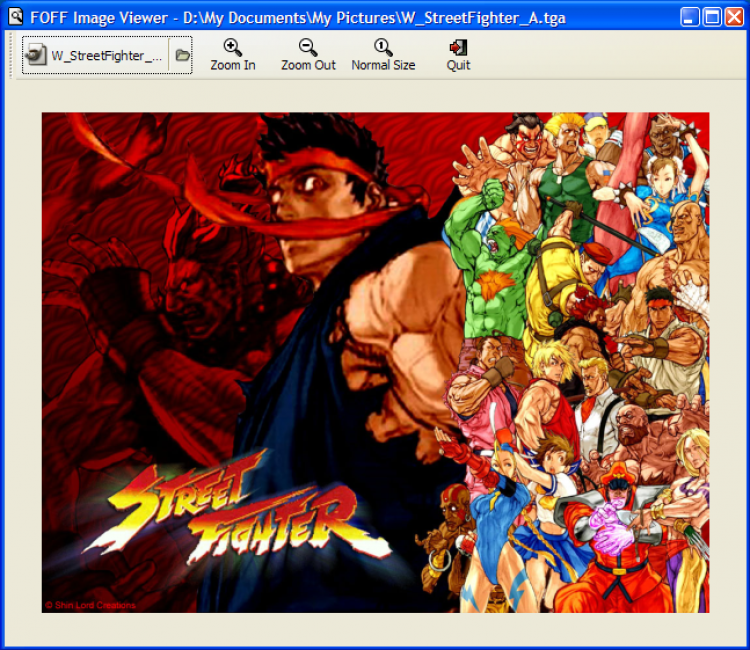Click the FOFF Image Viewer title bar icon

click(15, 17)
